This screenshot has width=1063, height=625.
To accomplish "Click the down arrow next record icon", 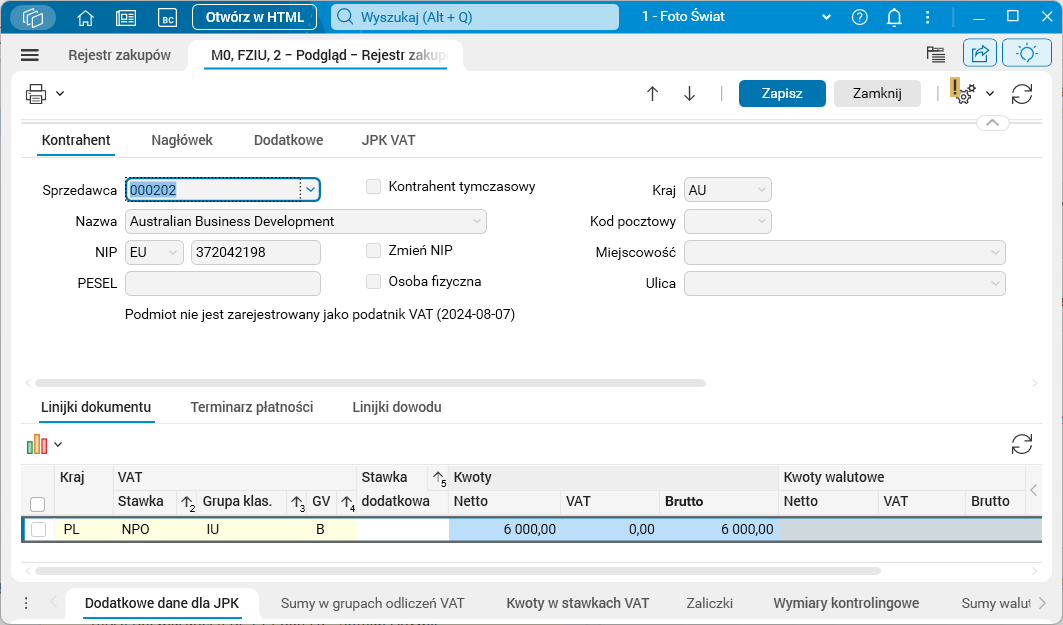I will click(689, 94).
